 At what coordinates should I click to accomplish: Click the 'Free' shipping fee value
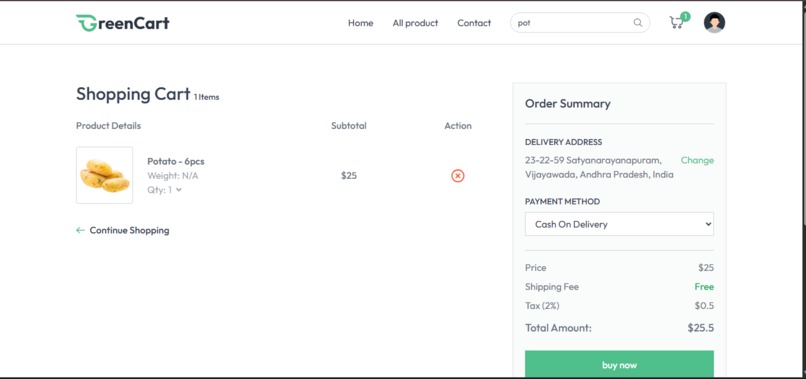pyautogui.click(x=704, y=287)
